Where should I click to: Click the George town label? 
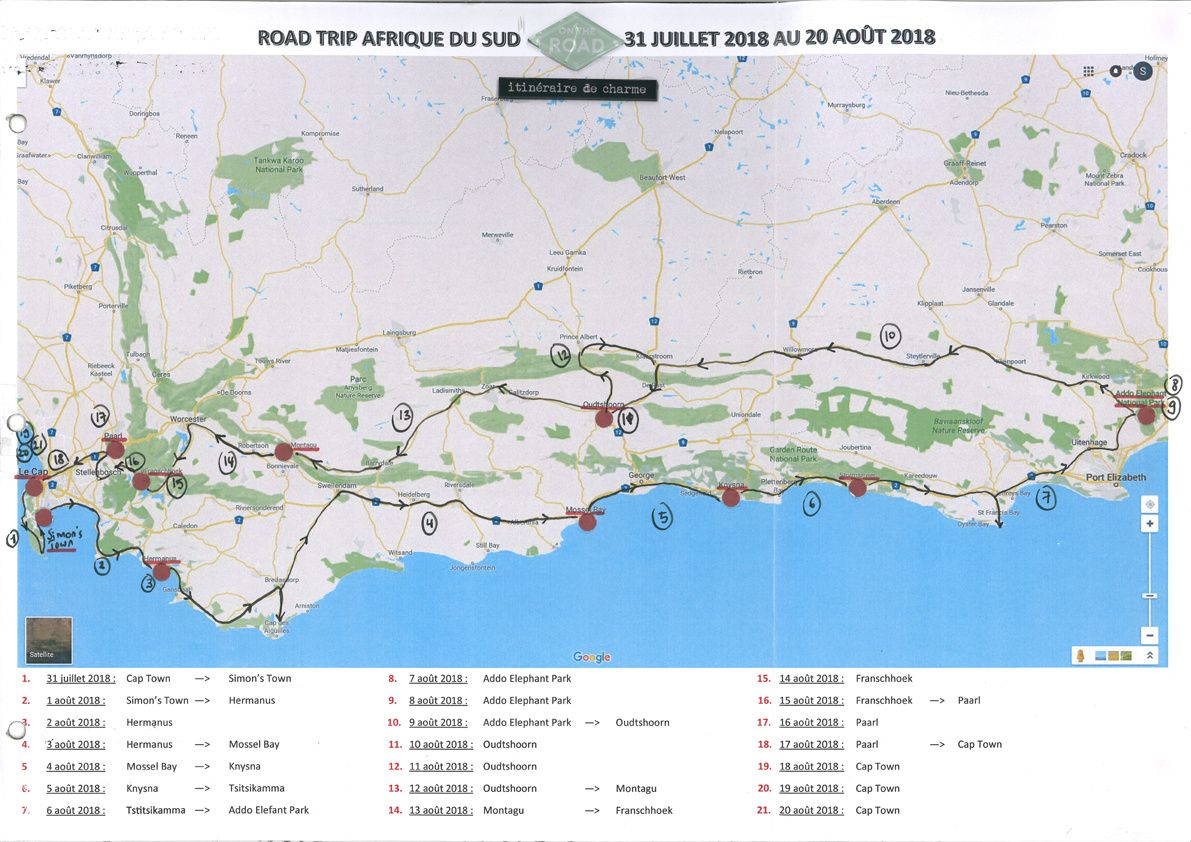641,475
